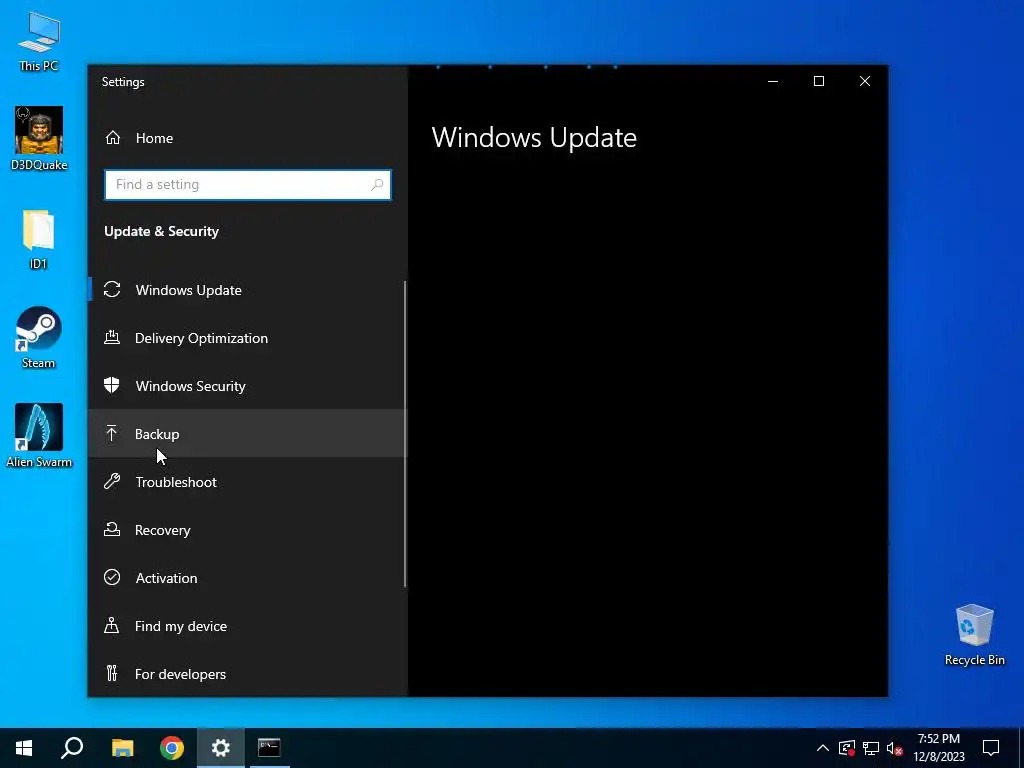This screenshot has width=1024, height=768.
Task: Click the For developers tools icon
Action: point(112,673)
